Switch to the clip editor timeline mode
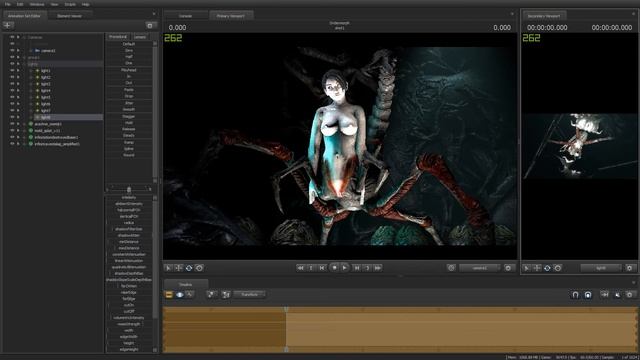 (x=169, y=295)
